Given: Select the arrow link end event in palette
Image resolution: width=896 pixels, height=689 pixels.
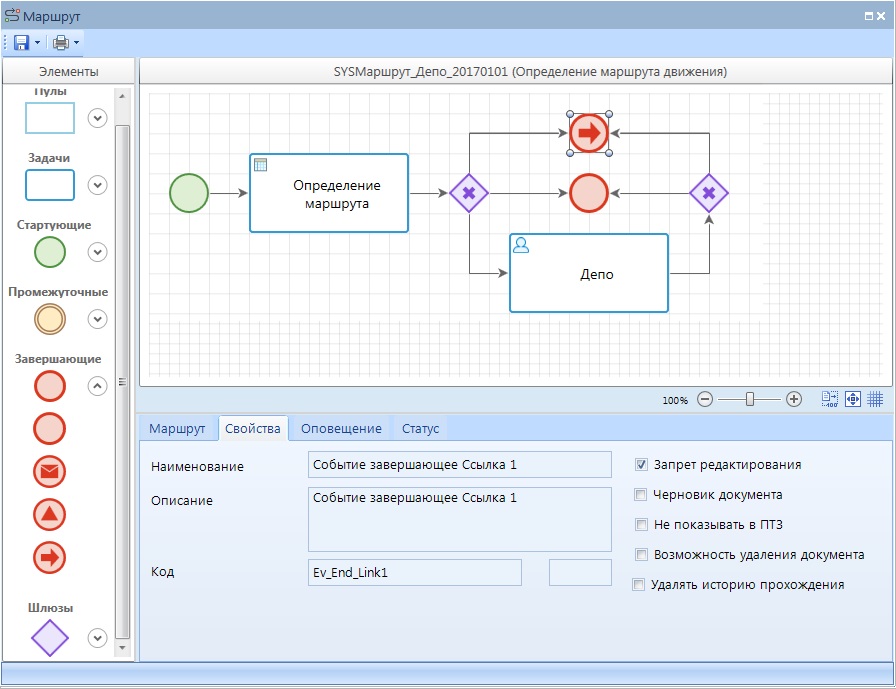Looking at the screenshot, I should pos(50,557).
